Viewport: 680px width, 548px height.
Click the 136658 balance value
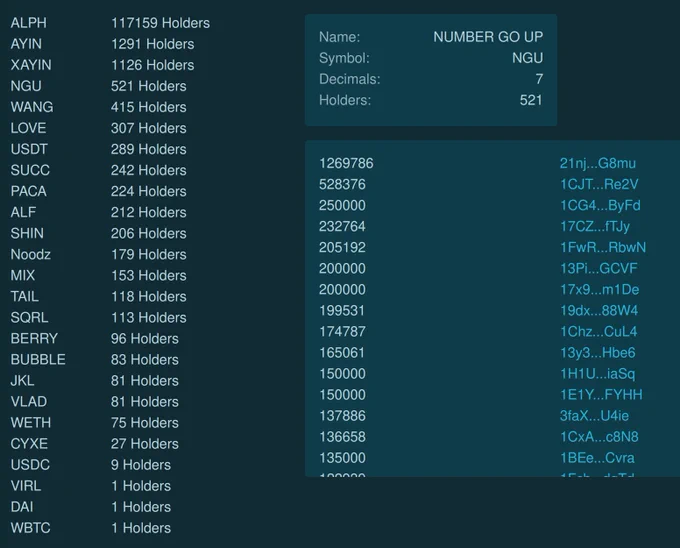342,437
